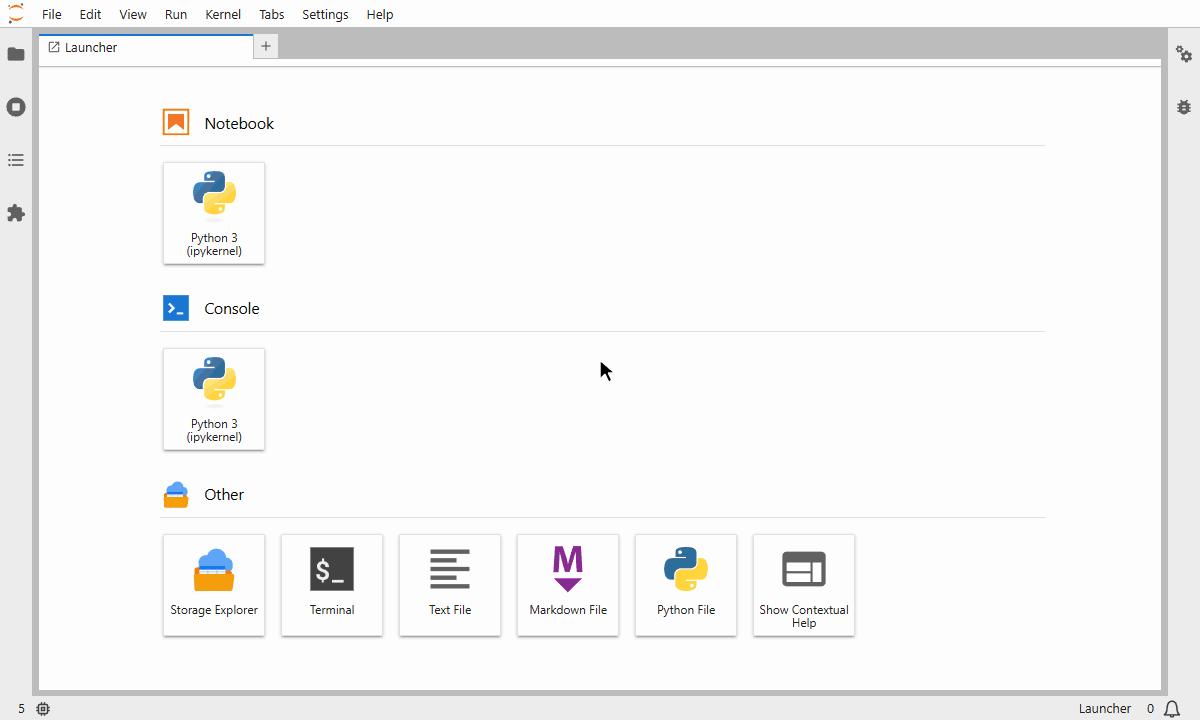
Task: Open the Settings menu
Action: [325, 14]
